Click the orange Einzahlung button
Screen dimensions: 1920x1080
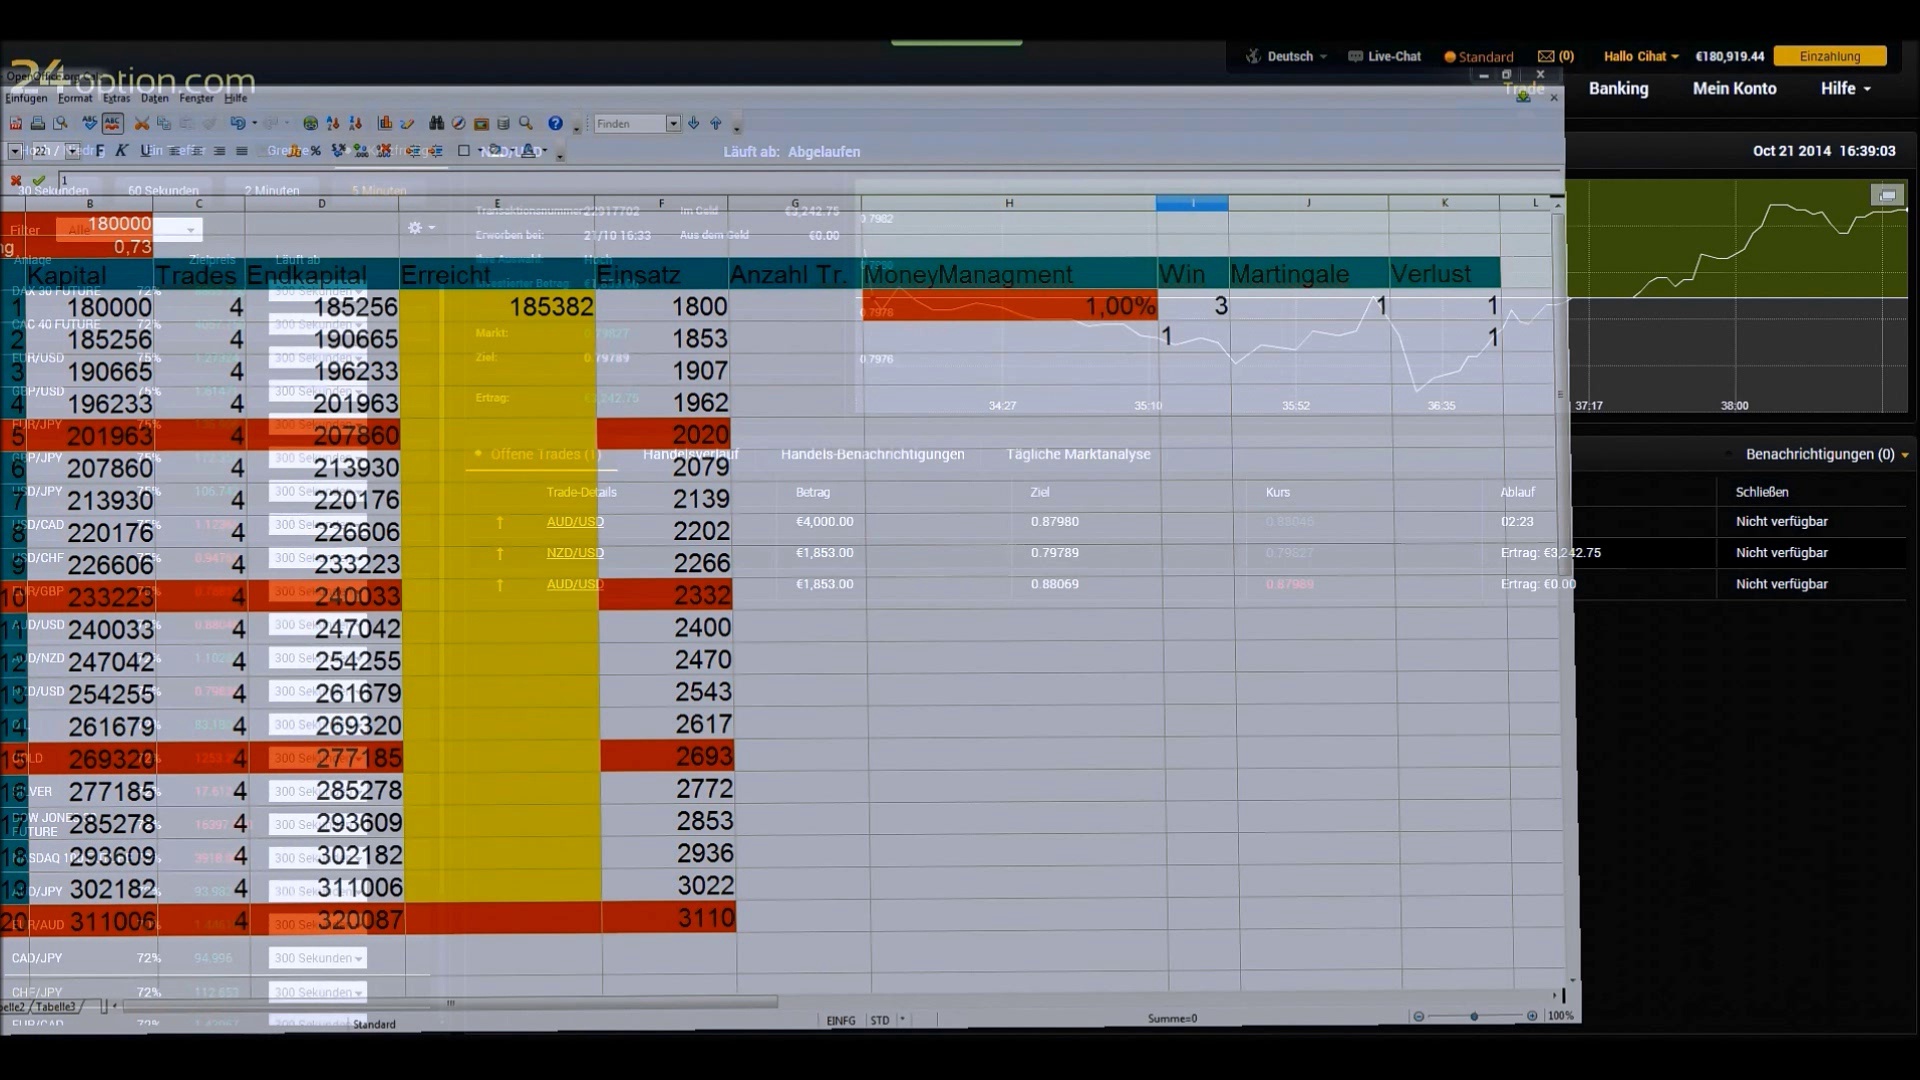[1829, 57]
